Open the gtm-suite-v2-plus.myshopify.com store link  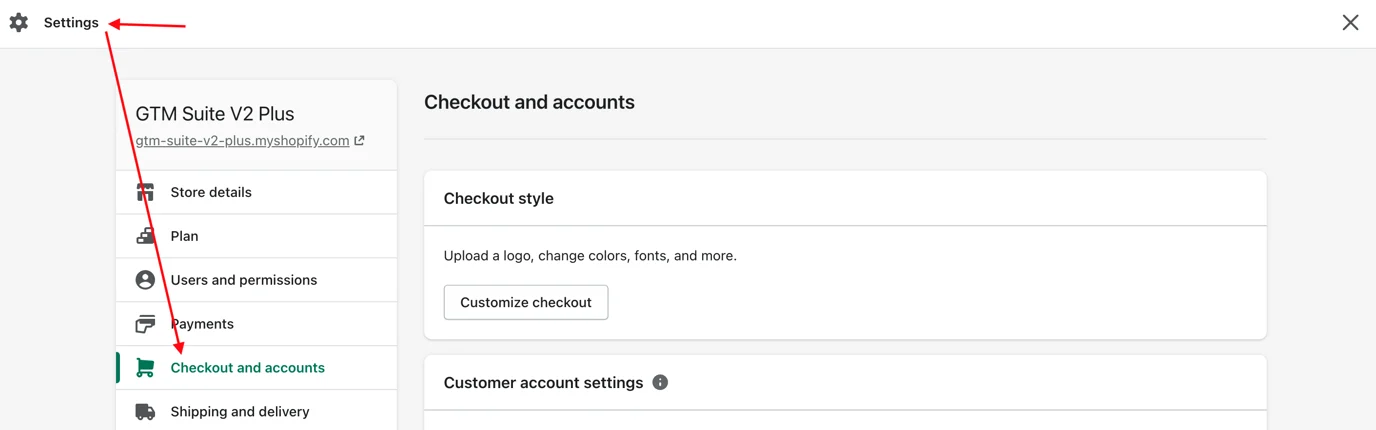pos(242,141)
